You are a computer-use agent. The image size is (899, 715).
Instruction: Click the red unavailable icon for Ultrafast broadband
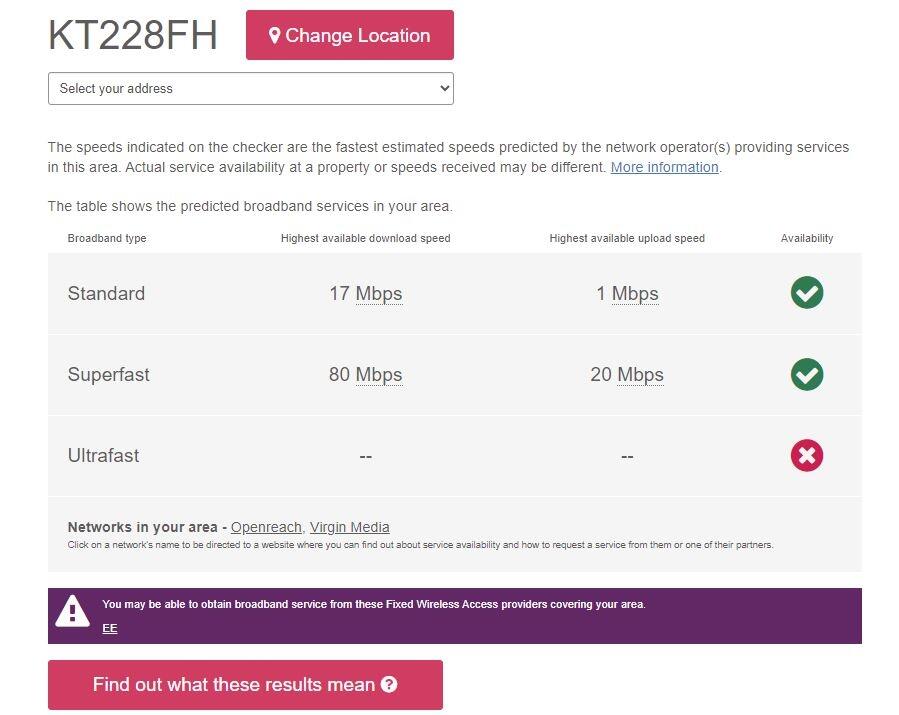click(x=806, y=455)
